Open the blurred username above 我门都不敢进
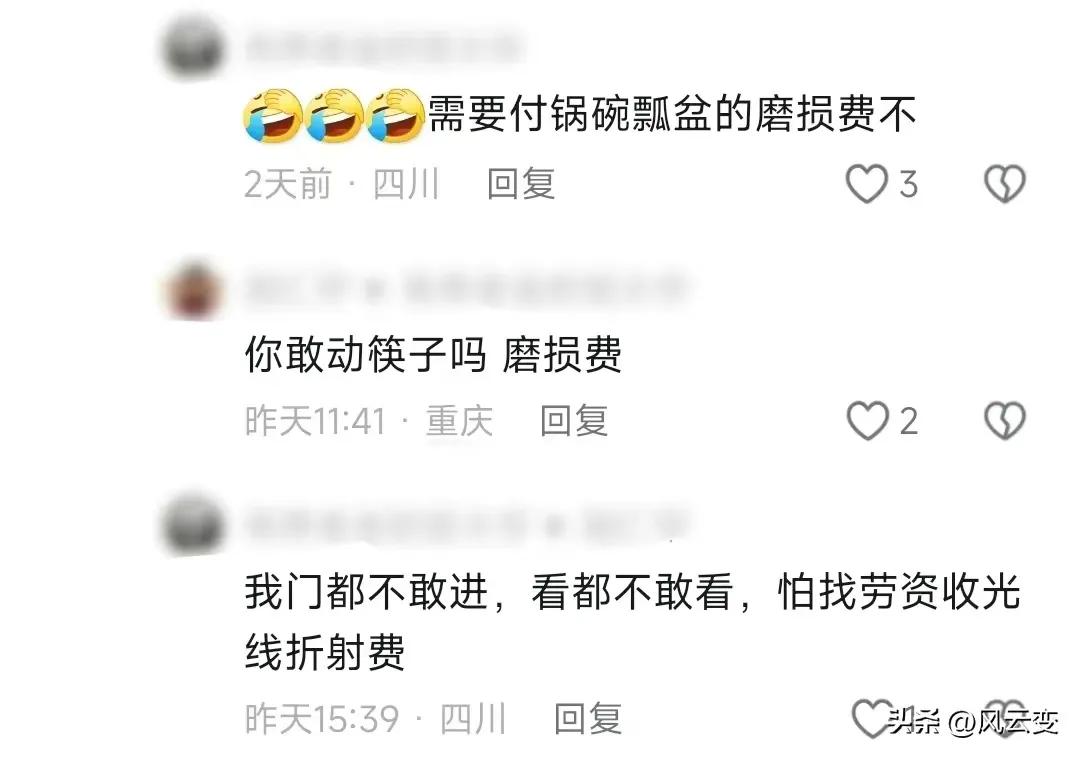 466,525
